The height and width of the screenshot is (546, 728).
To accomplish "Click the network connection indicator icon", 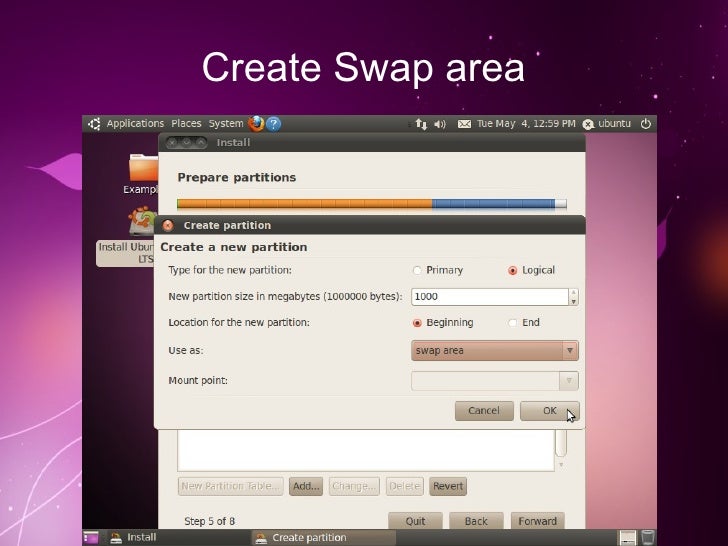I will coord(421,124).
